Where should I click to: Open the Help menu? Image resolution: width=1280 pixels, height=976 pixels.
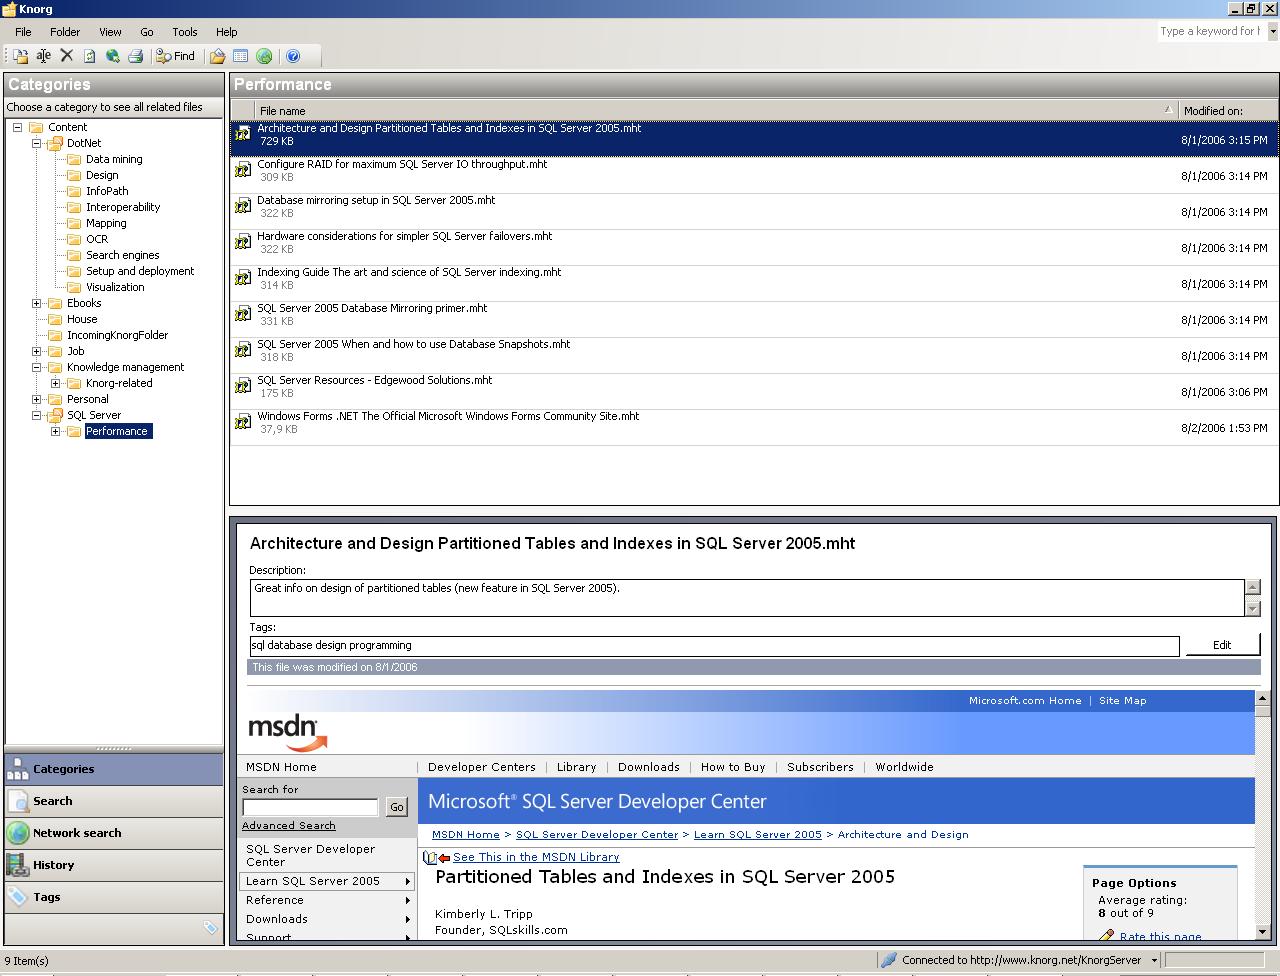[x=227, y=32]
